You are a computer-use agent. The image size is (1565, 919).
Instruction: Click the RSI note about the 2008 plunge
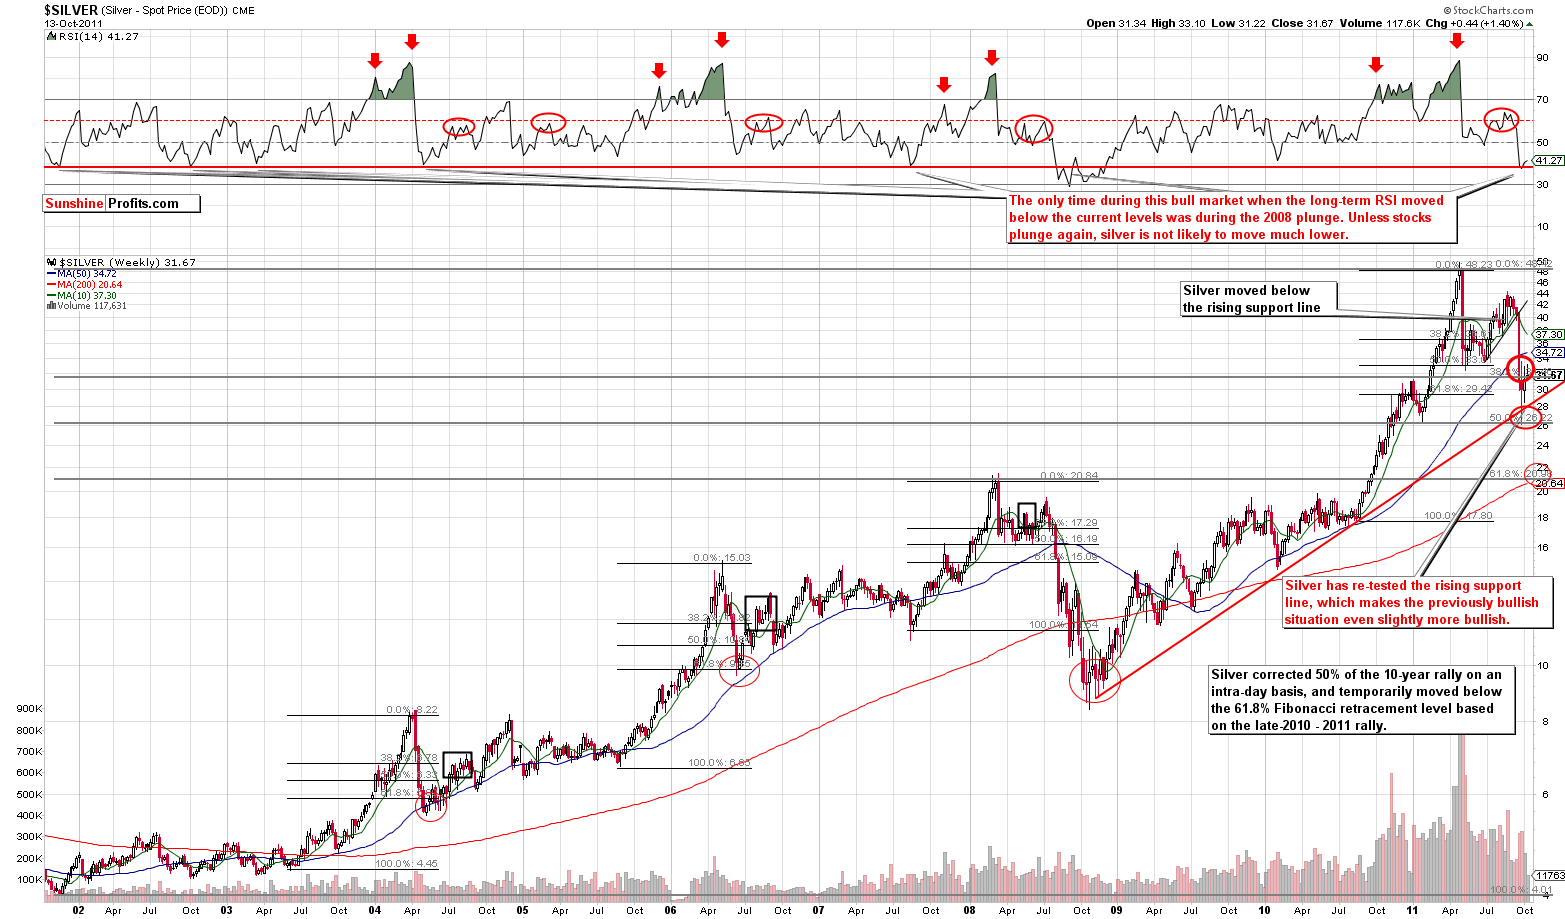[1230, 218]
